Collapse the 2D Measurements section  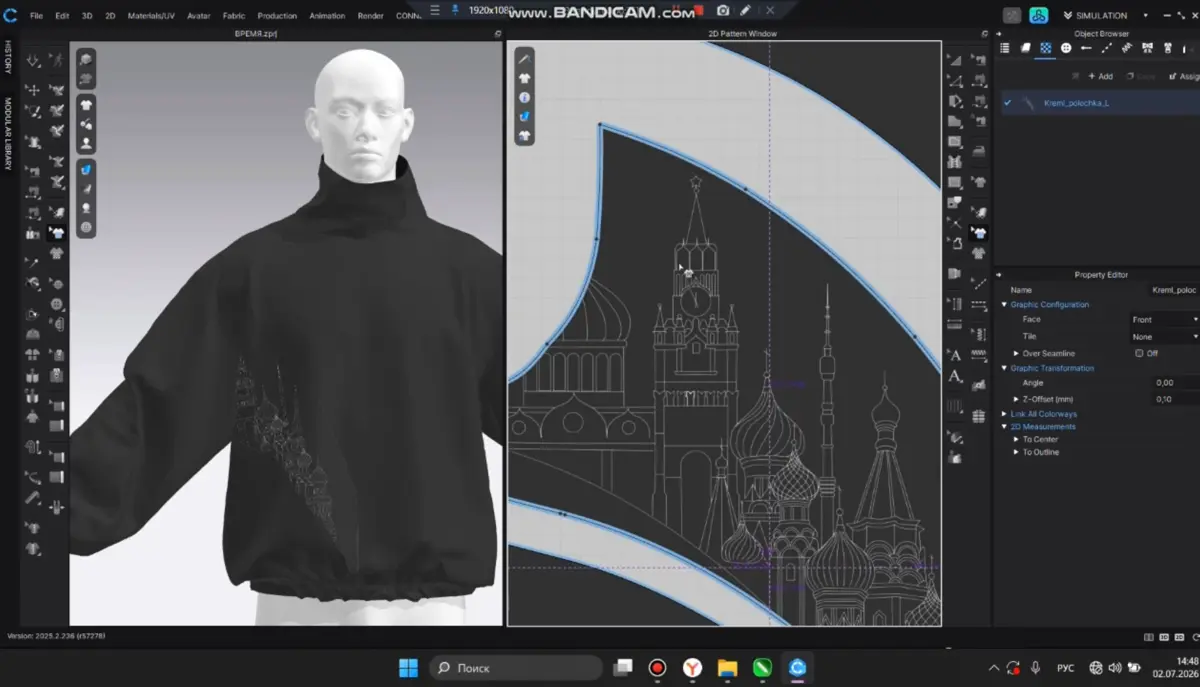point(1005,427)
